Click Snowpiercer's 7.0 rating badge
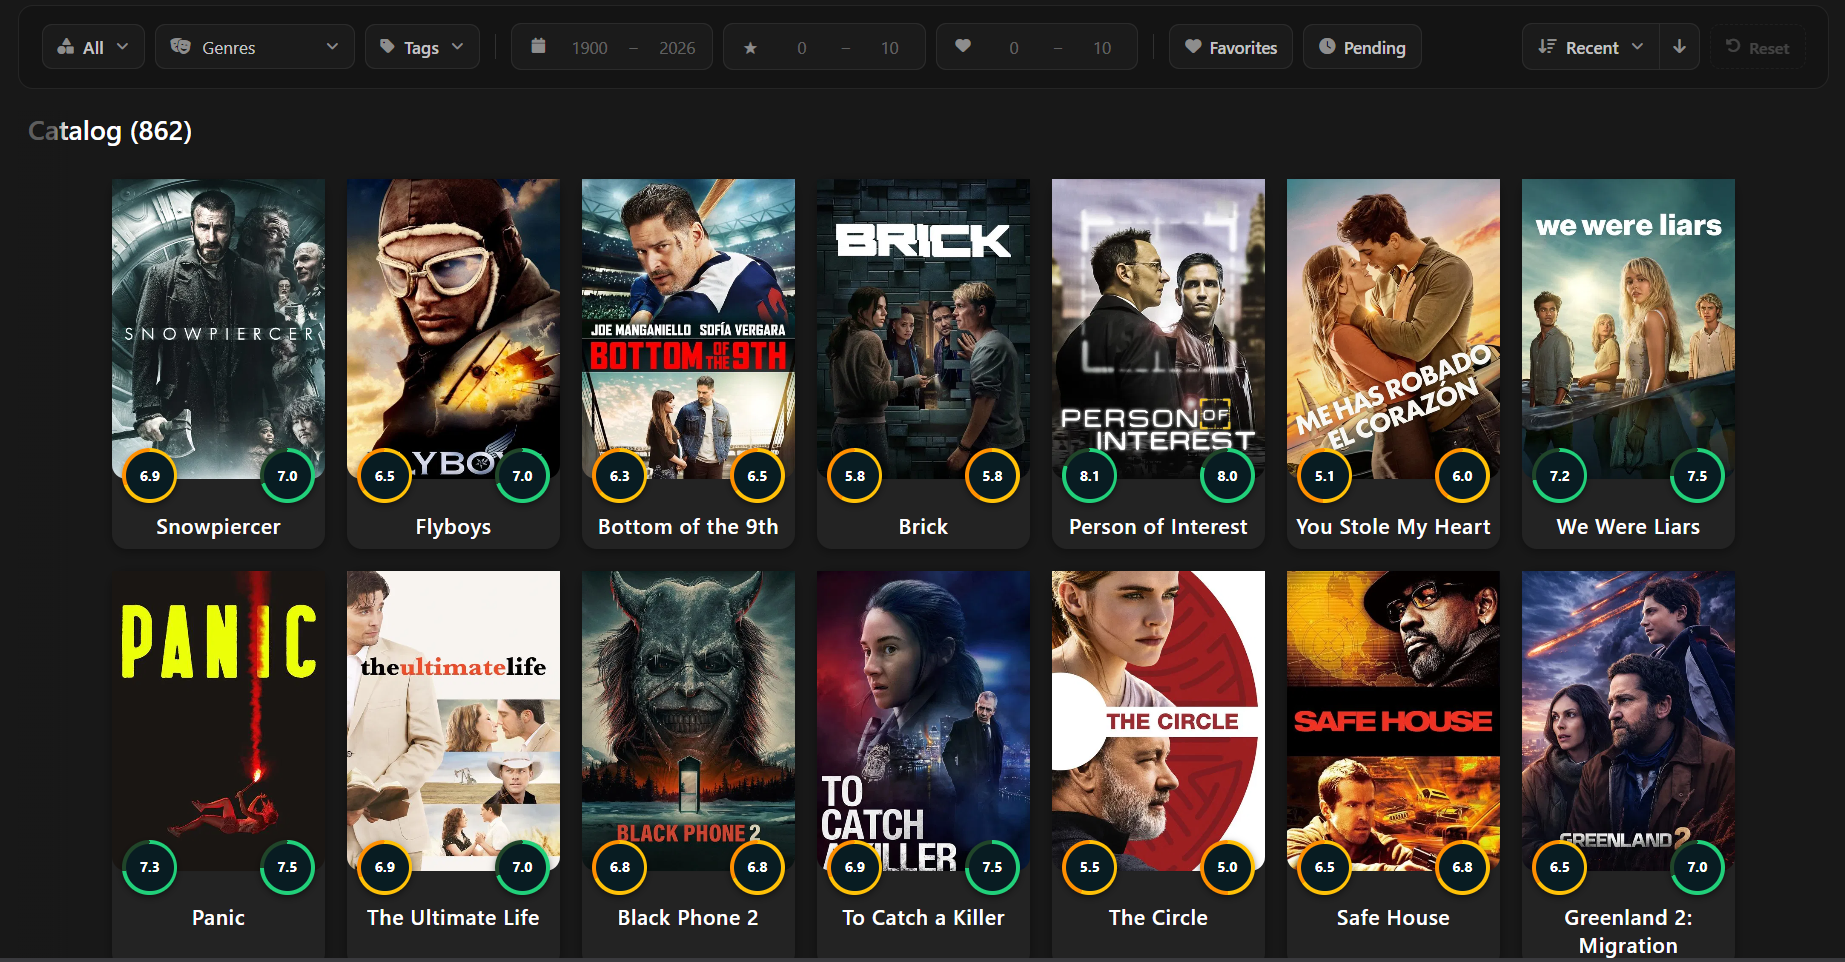This screenshot has width=1845, height=962. click(287, 476)
